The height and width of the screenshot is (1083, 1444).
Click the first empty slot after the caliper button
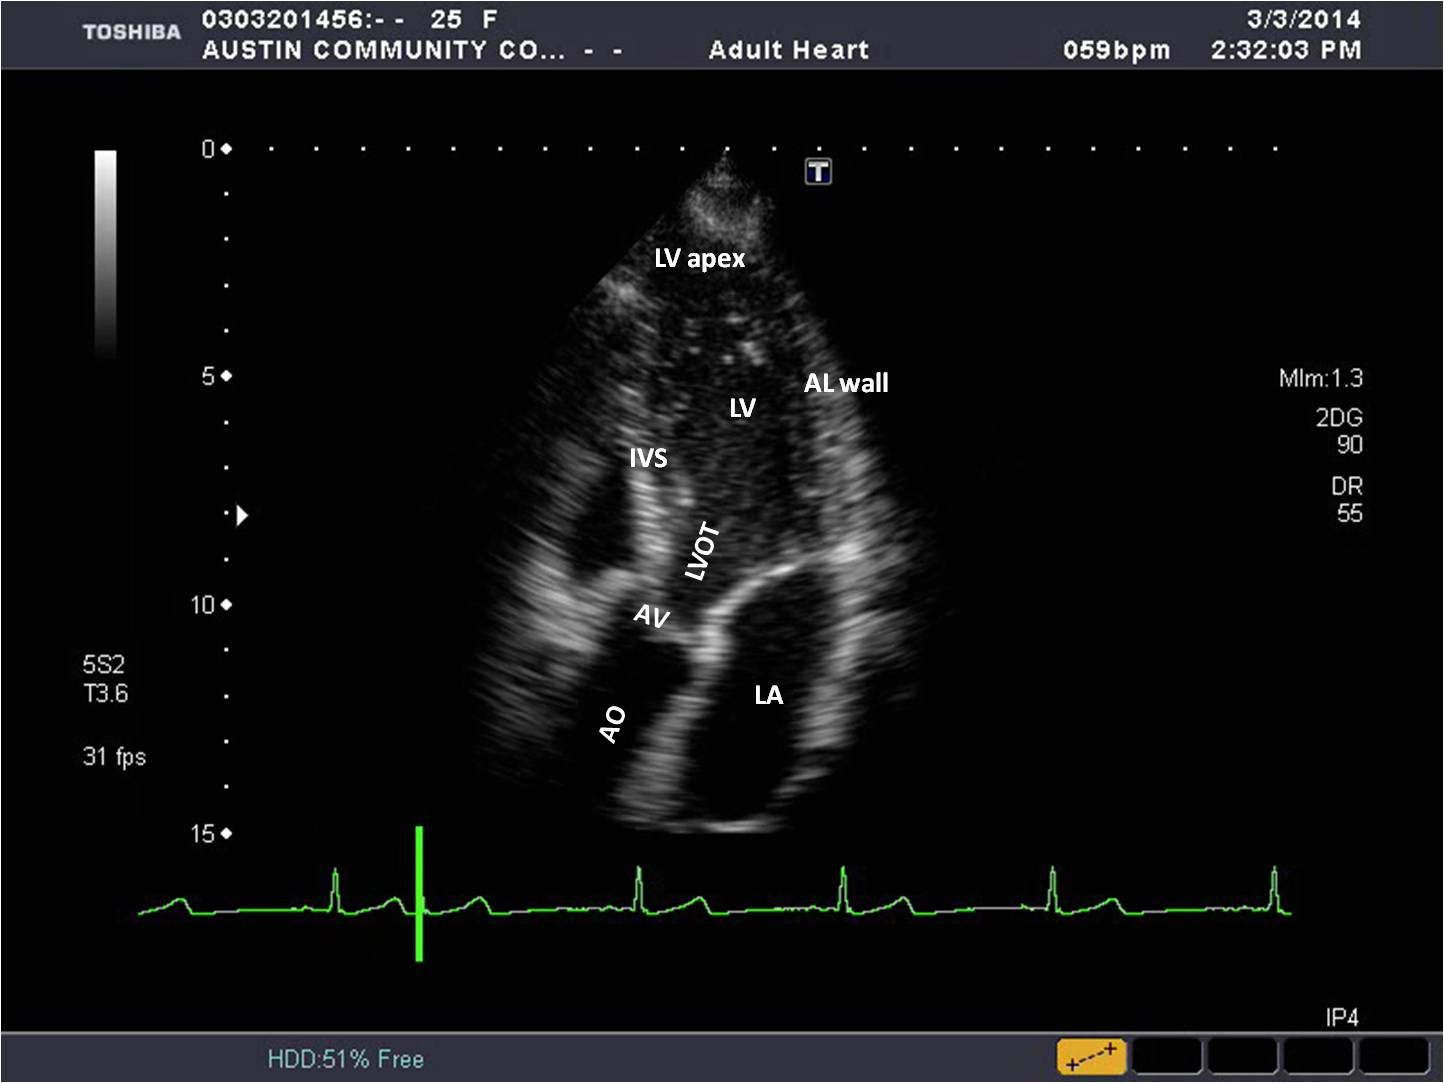click(x=1166, y=1056)
